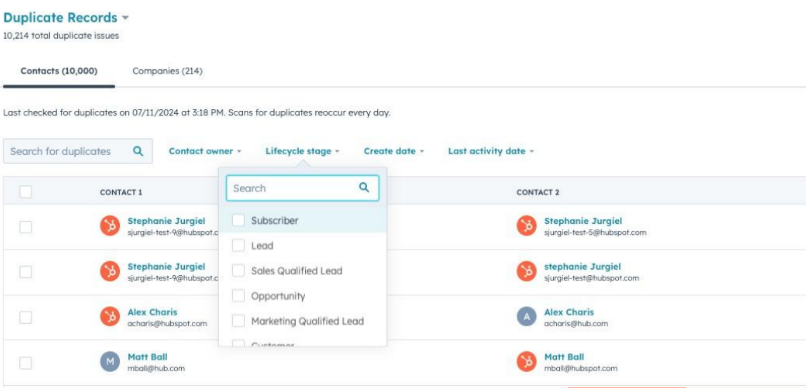Check the Sales Qualified Lead option
Screen dimensions: 806x388
click(238, 271)
